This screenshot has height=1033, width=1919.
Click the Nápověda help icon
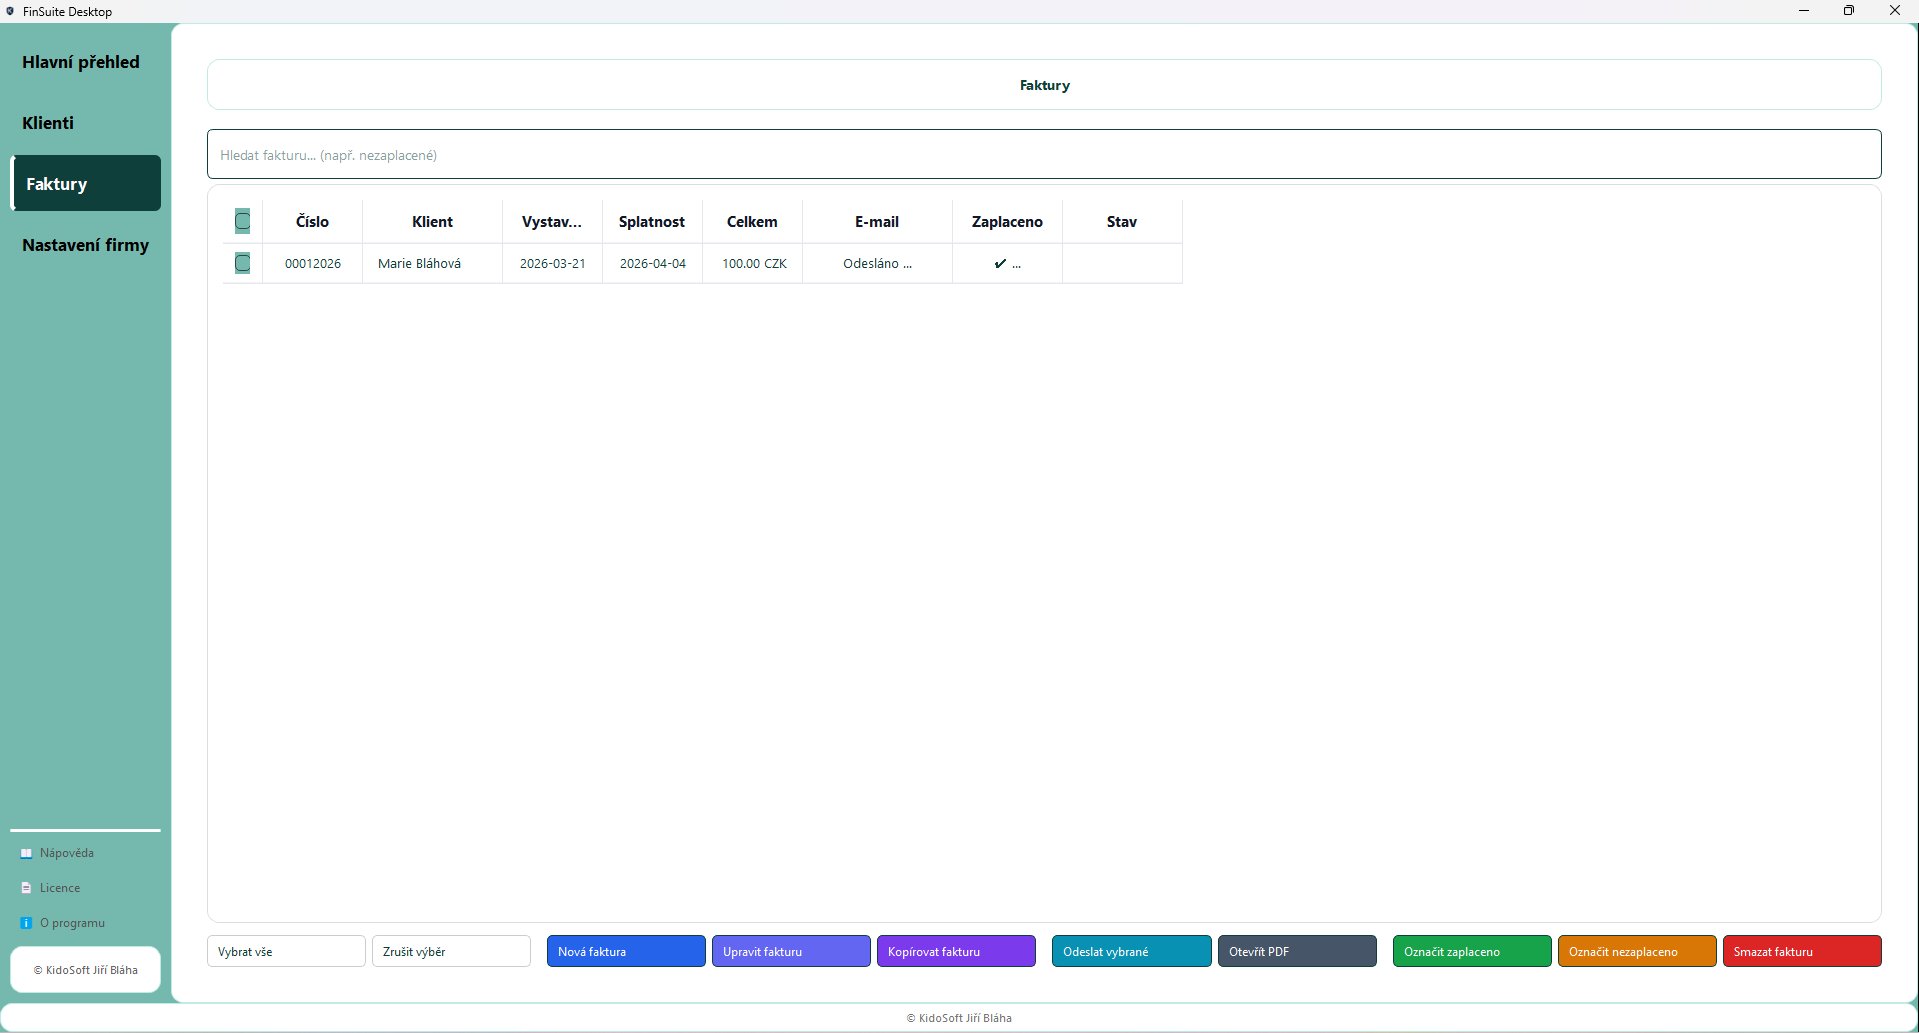pos(26,853)
